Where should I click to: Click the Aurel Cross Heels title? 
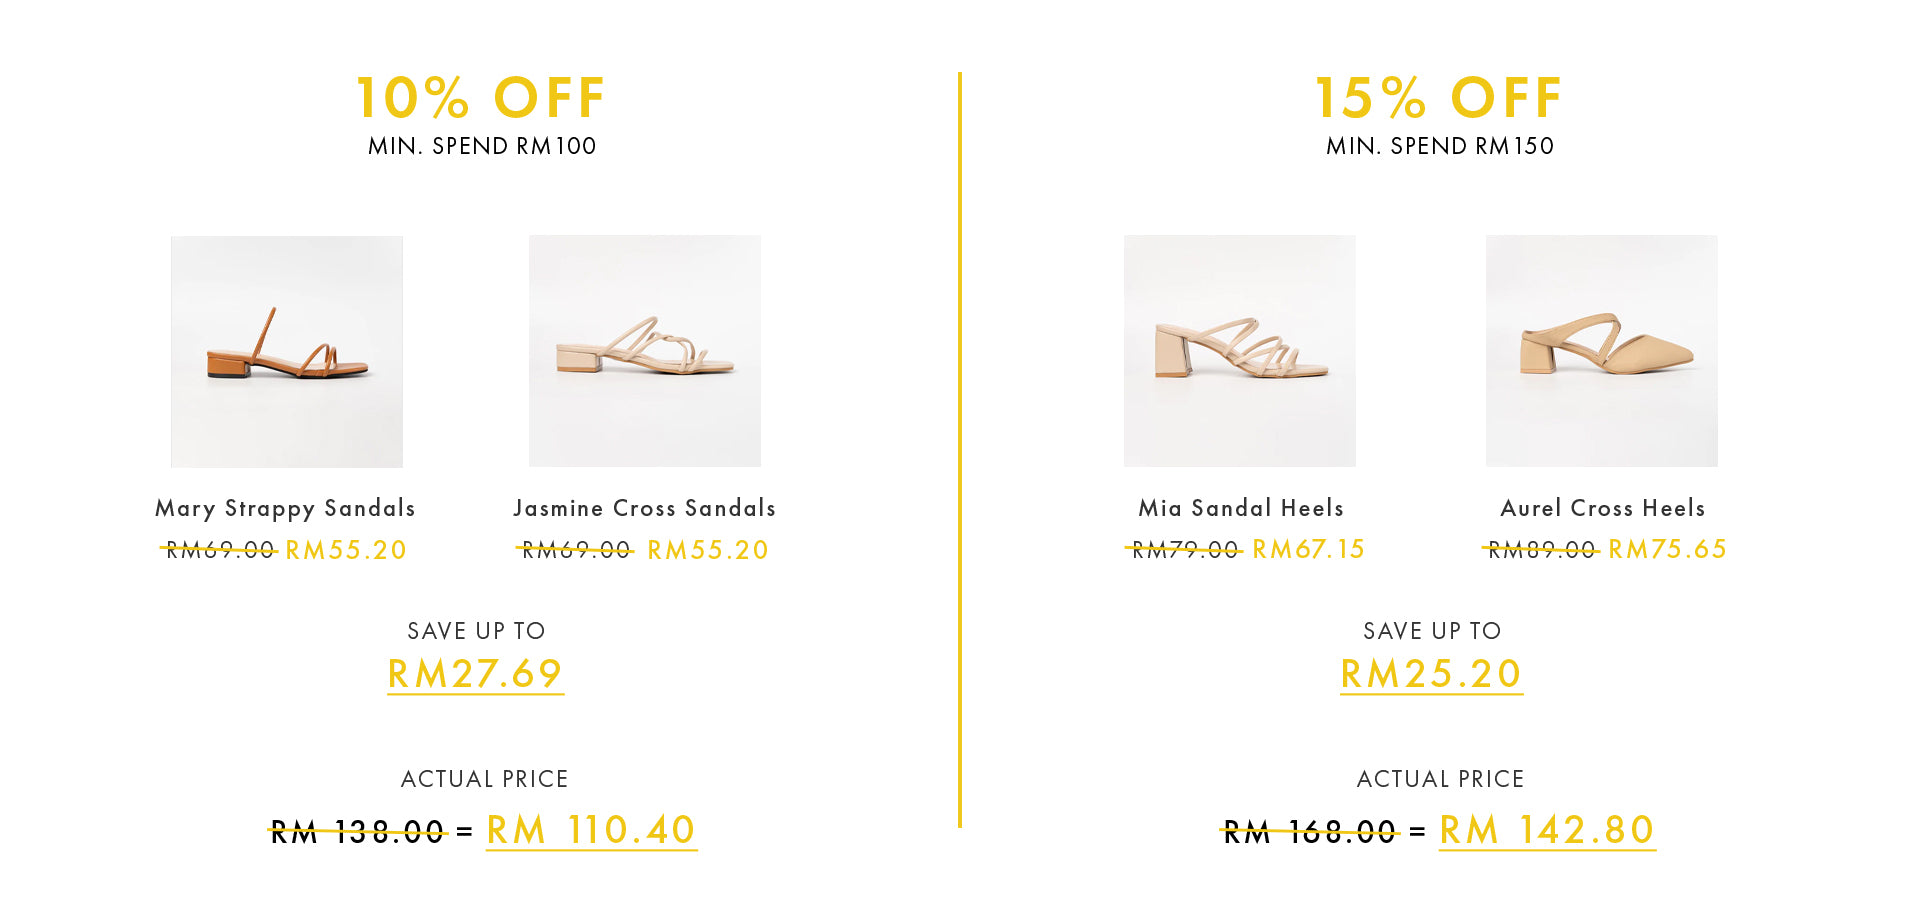pos(1603,508)
